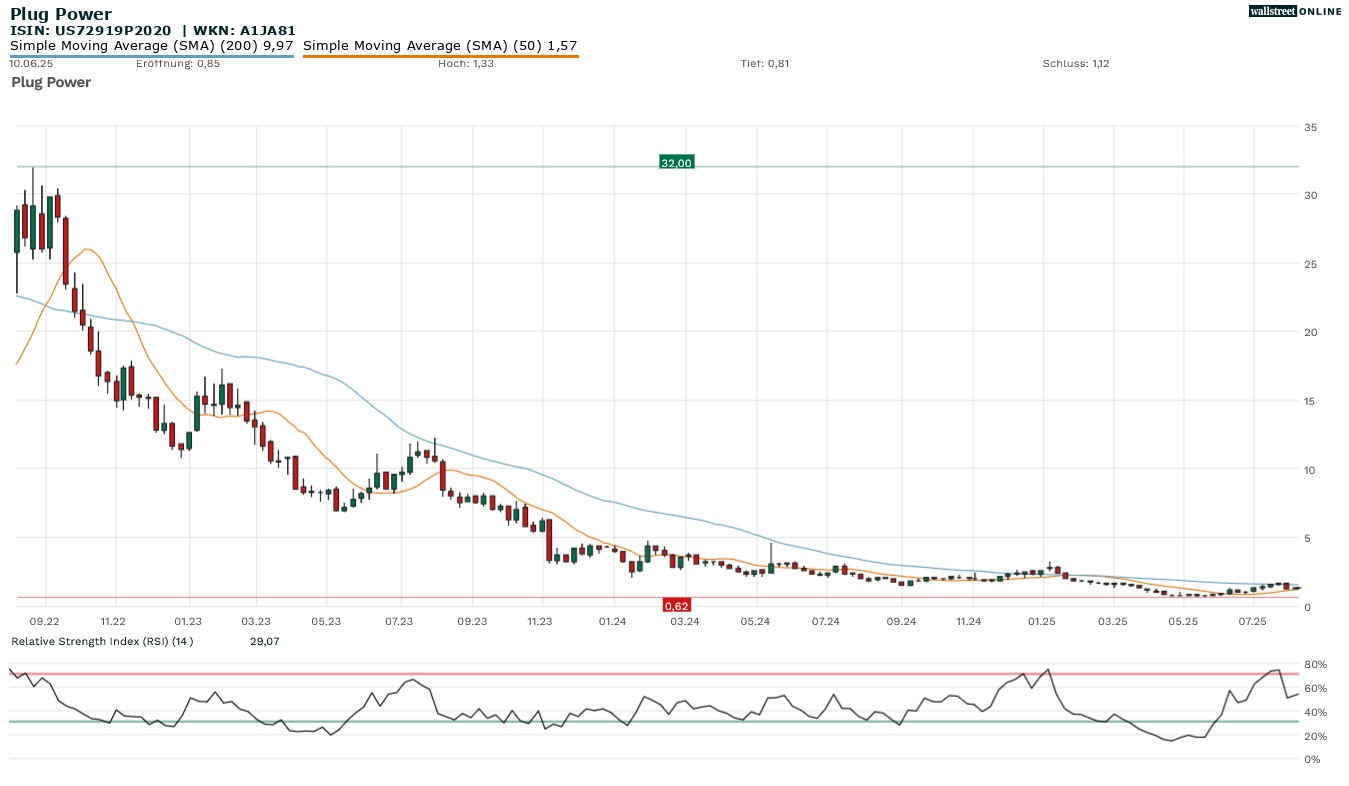Click the orange SMA 50 legend line

(x=440, y=56)
